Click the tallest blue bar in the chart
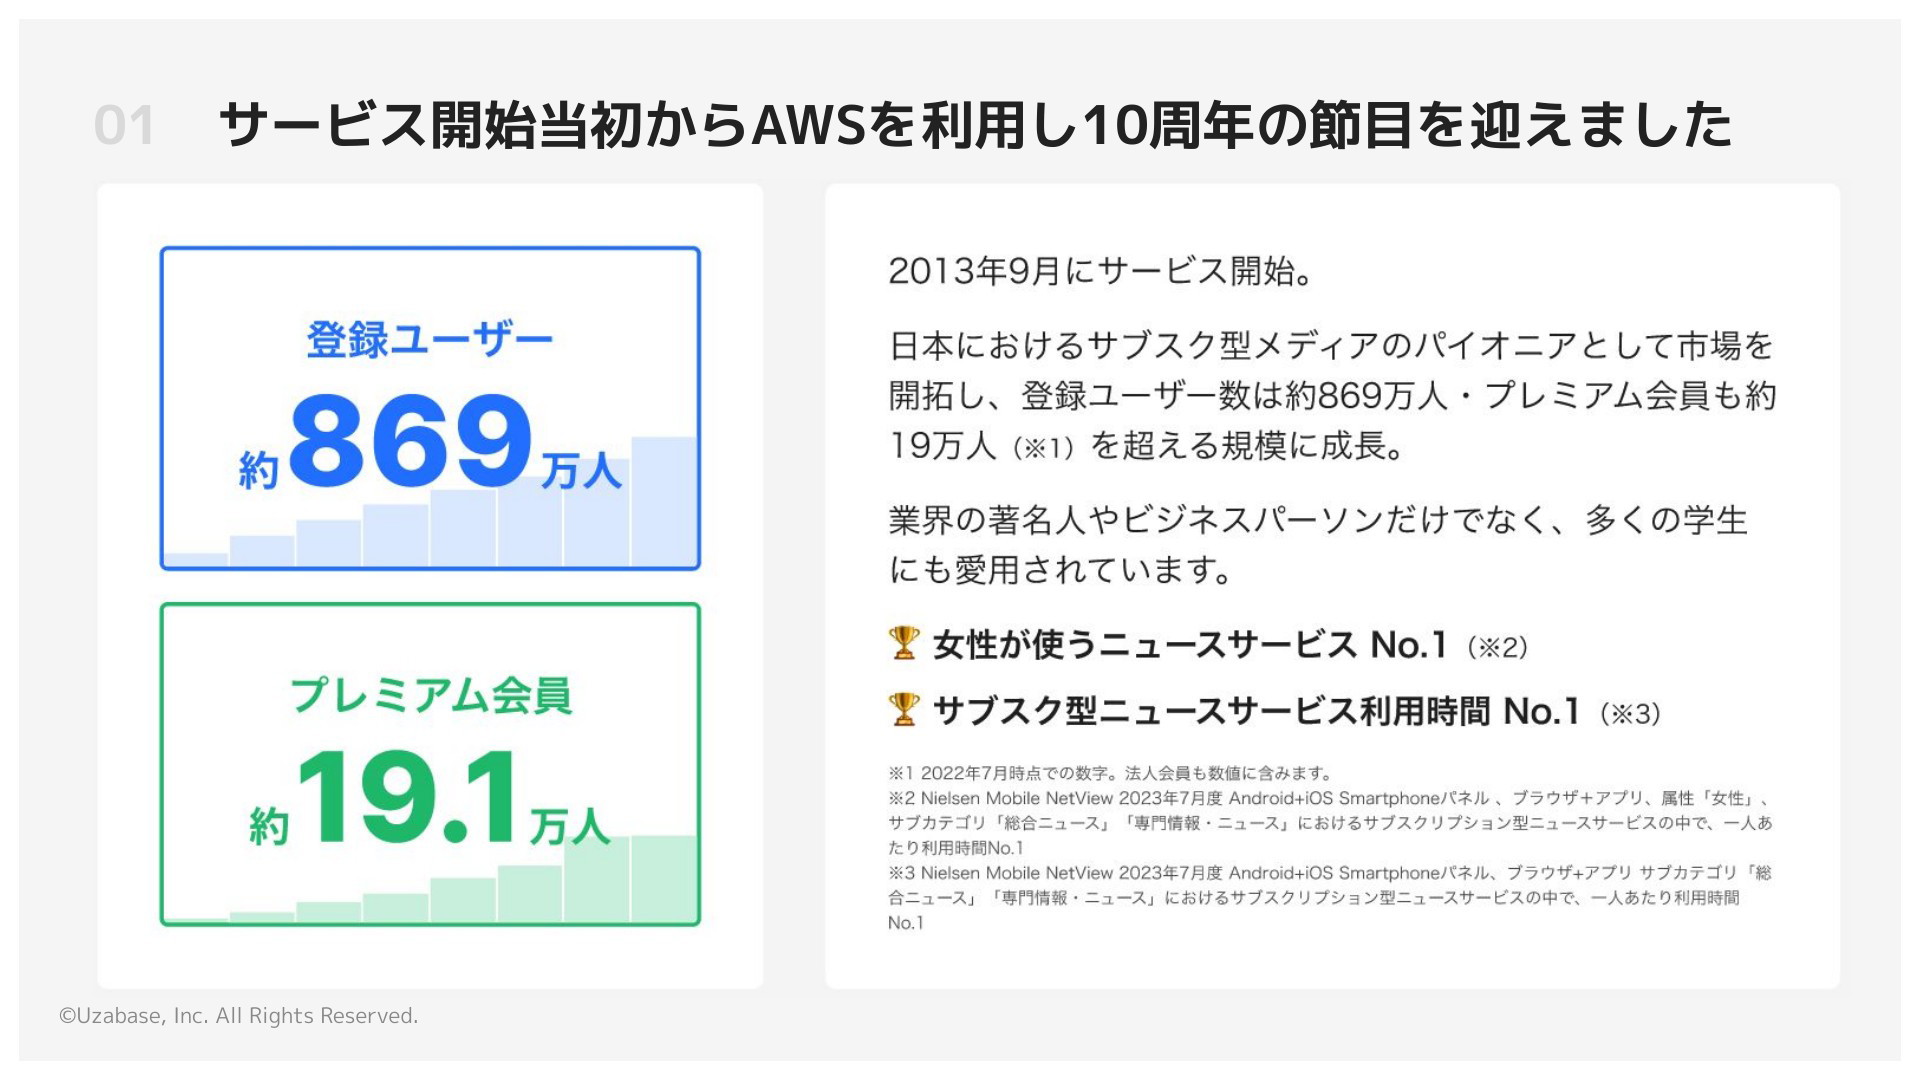This screenshot has height=1080, width=1920. [664, 501]
